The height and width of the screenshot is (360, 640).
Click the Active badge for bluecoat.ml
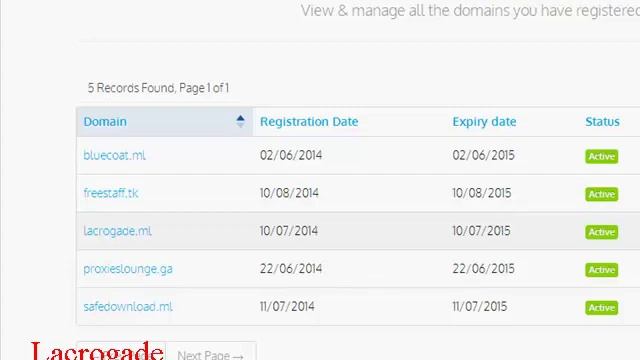pyautogui.click(x=602, y=156)
